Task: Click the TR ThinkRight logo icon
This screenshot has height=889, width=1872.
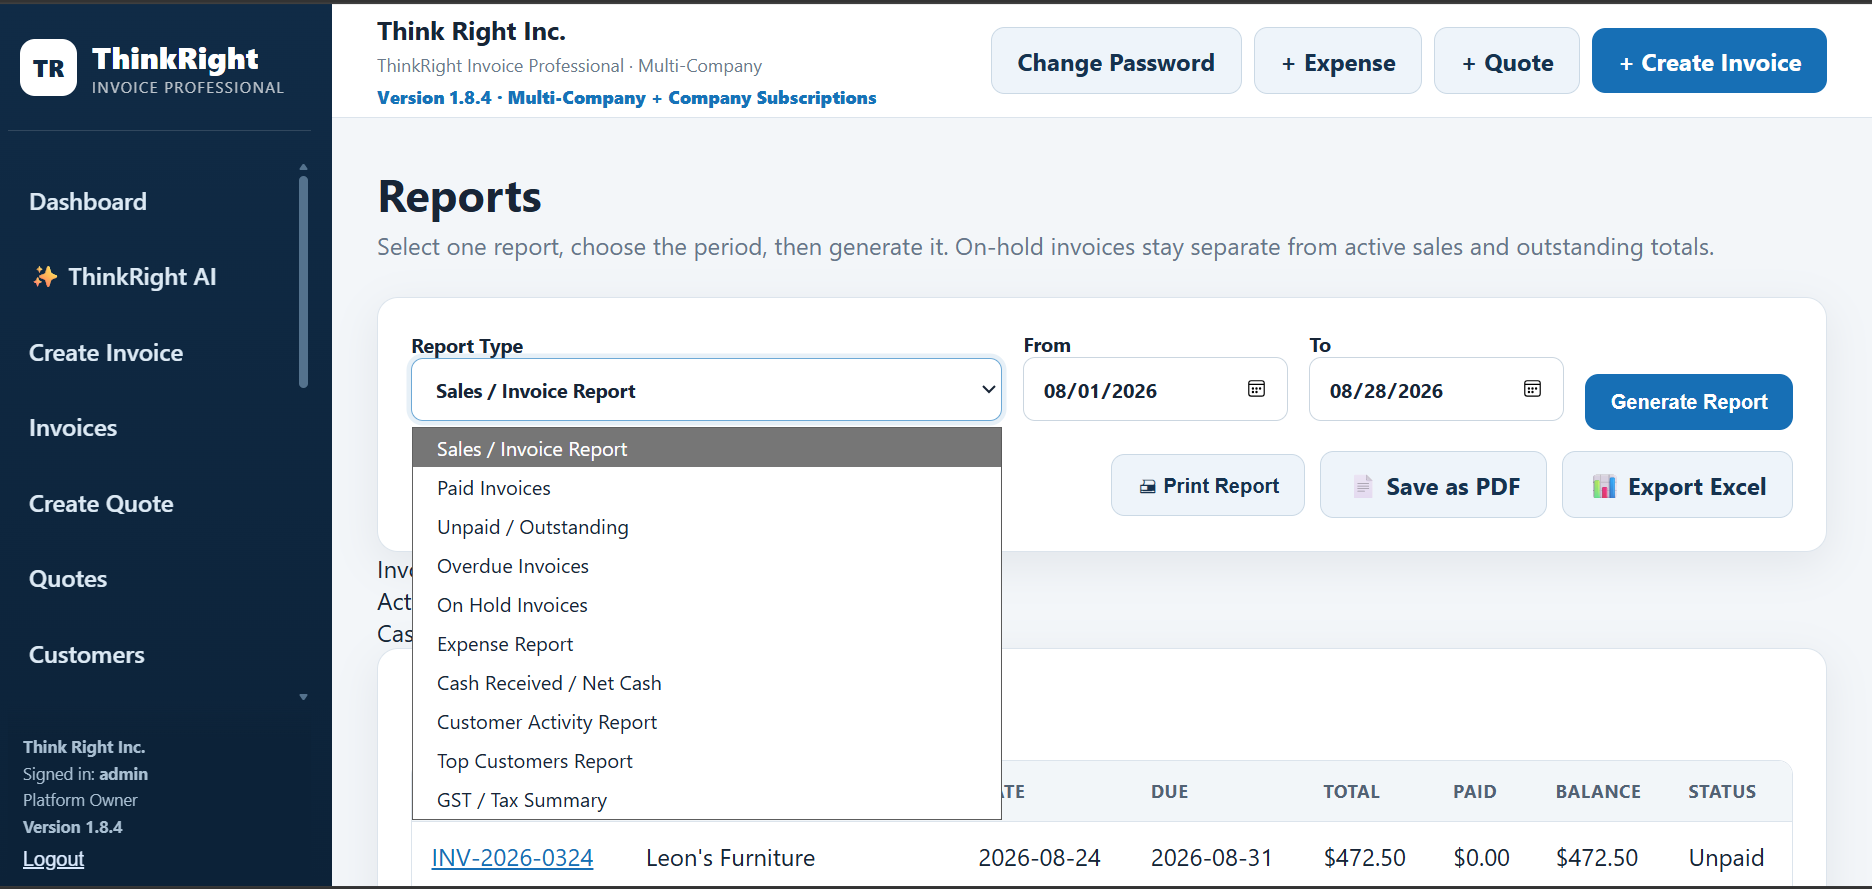Action: point(48,68)
